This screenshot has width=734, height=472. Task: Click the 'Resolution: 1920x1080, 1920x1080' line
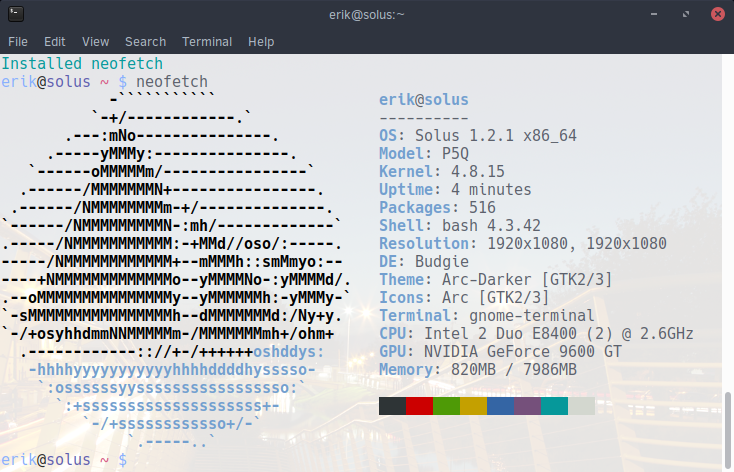point(523,243)
